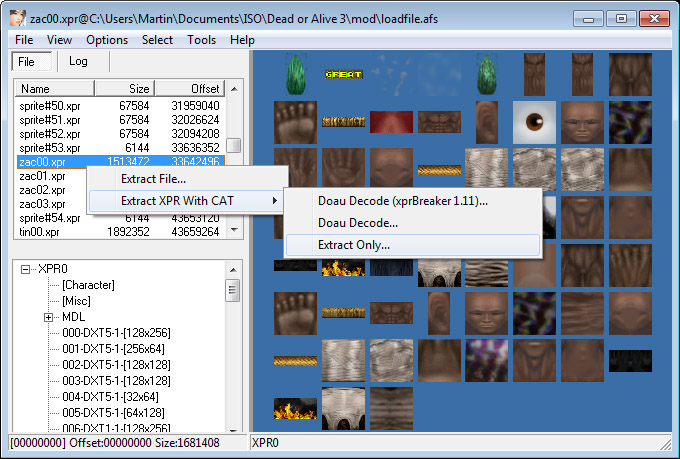
Task: Click the file list scrollbar thumb
Action: (x=234, y=145)
